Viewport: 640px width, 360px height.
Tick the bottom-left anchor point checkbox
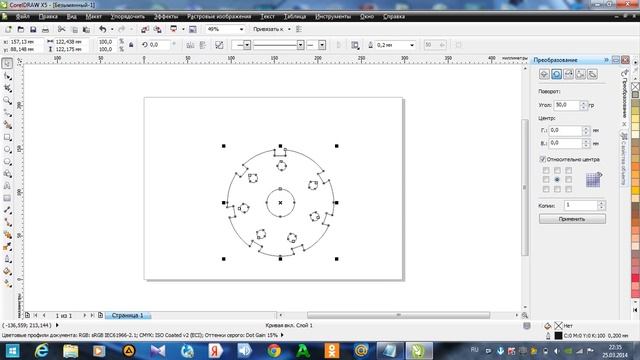pyautogui.click(x=546, y=189)
